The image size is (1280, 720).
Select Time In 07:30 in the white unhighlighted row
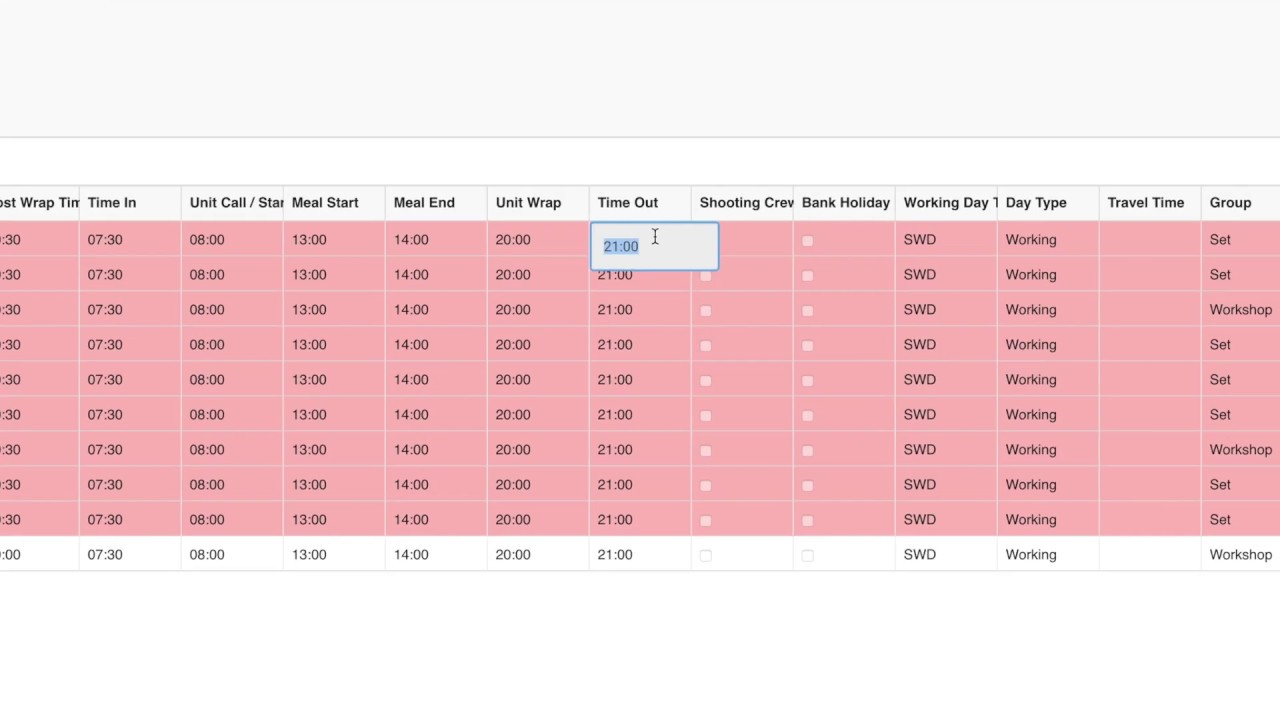pos(130,554)
